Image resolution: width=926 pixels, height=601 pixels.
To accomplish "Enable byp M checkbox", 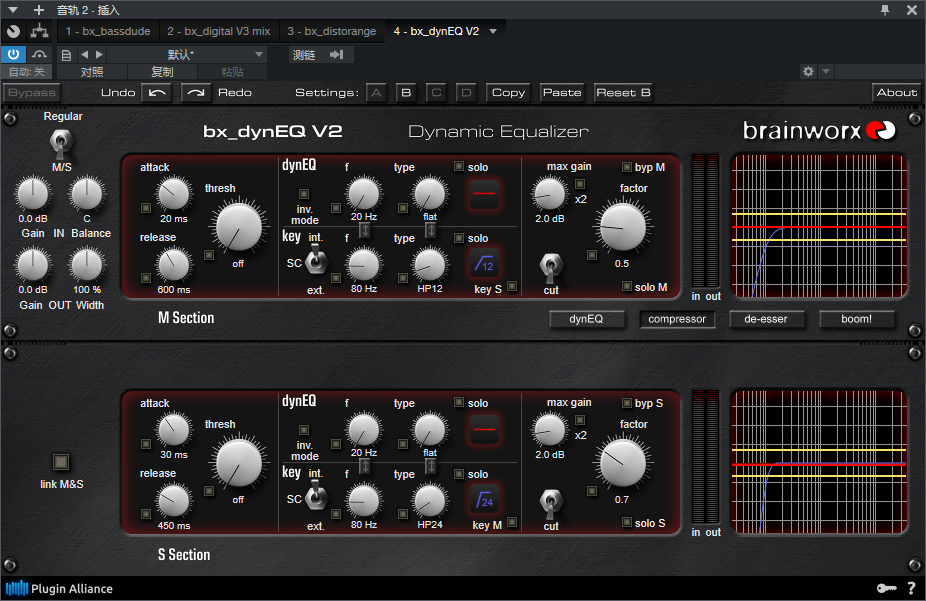I will point(627,167).
